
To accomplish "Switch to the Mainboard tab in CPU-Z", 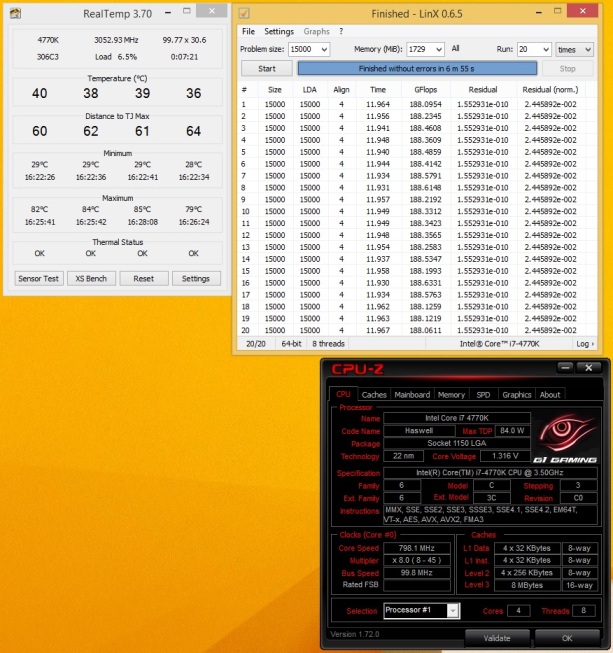I will click(x=412, y=394).
